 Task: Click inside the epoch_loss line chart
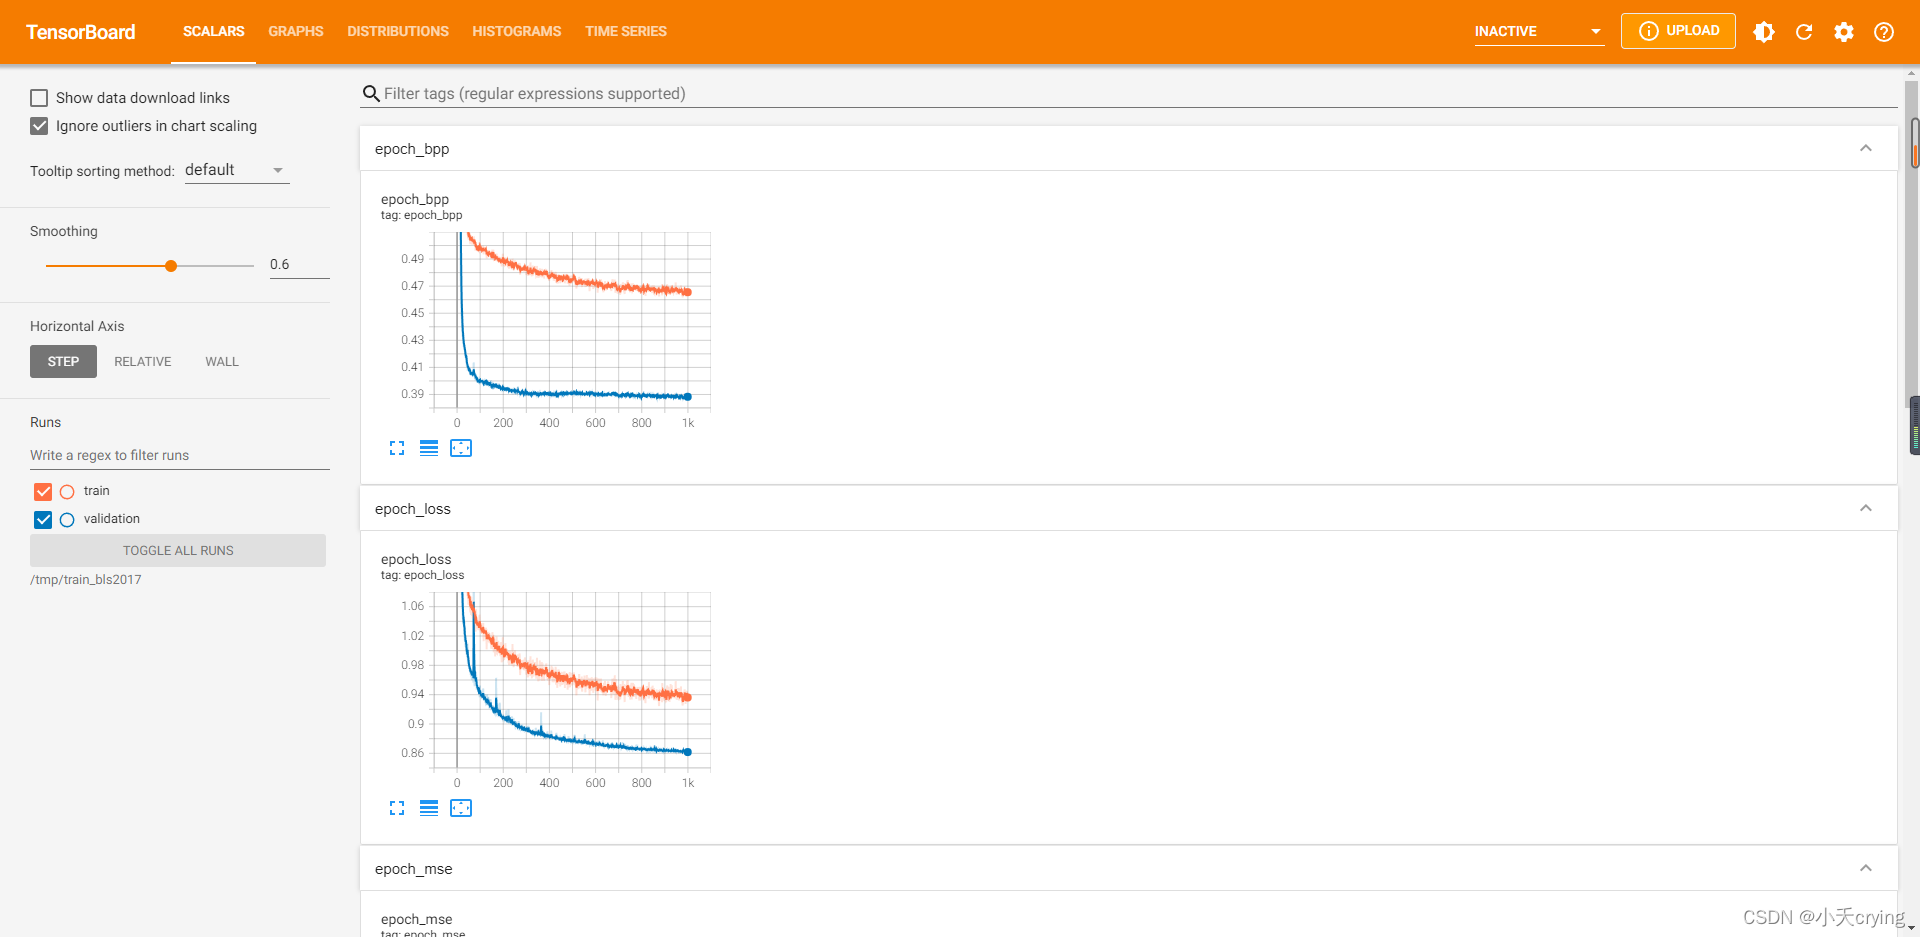click(x=572, y=682)
